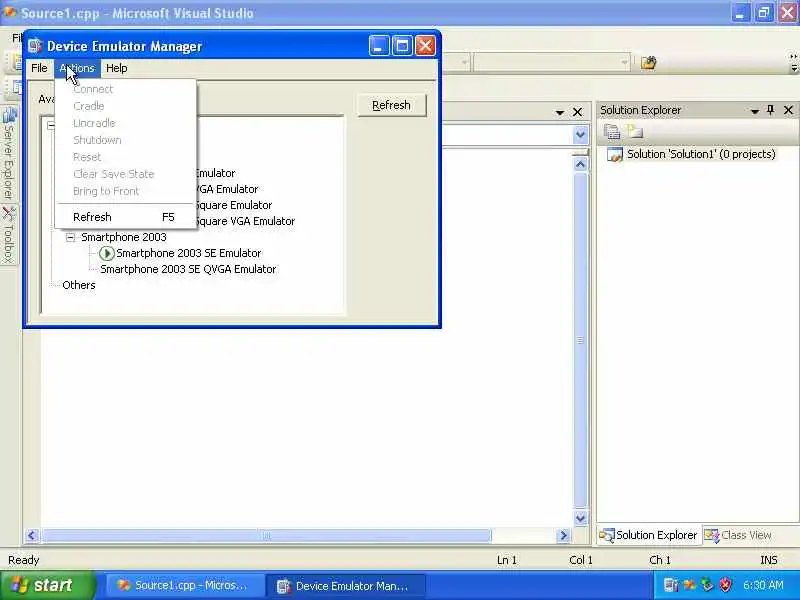Collapse the top-level node in emulator tree
The image size is (800, 600).
coord(51,125)
